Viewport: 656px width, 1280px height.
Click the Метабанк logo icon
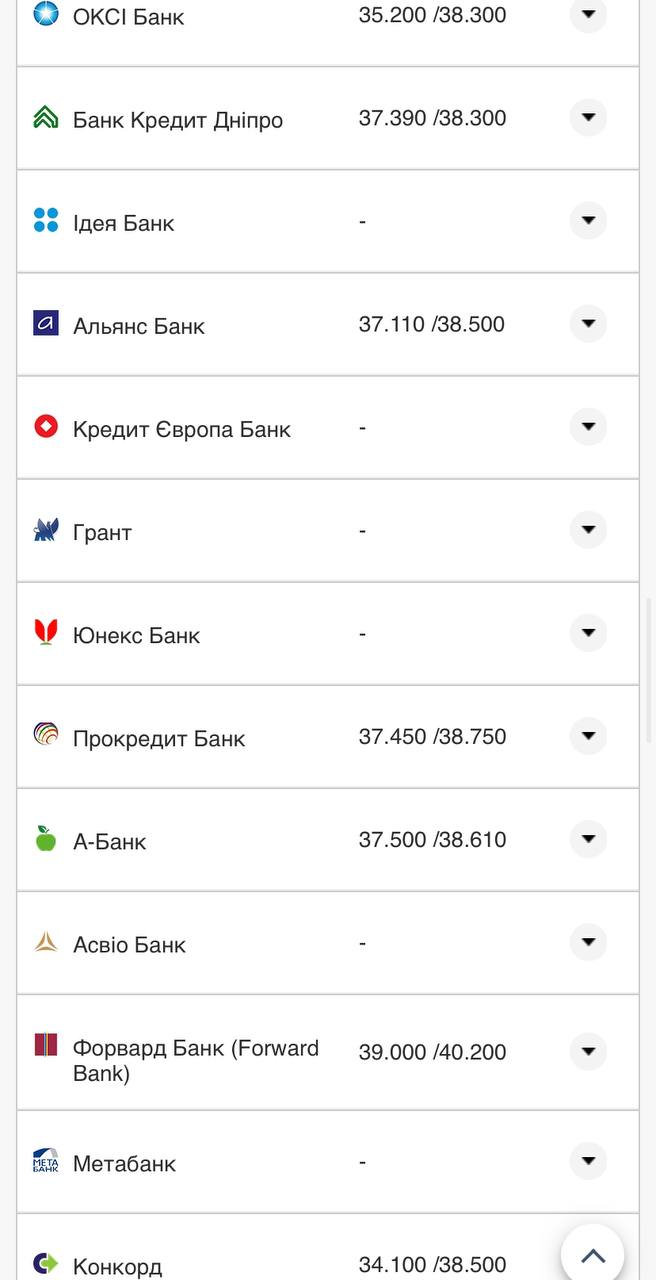click(x=46, y=1161)
